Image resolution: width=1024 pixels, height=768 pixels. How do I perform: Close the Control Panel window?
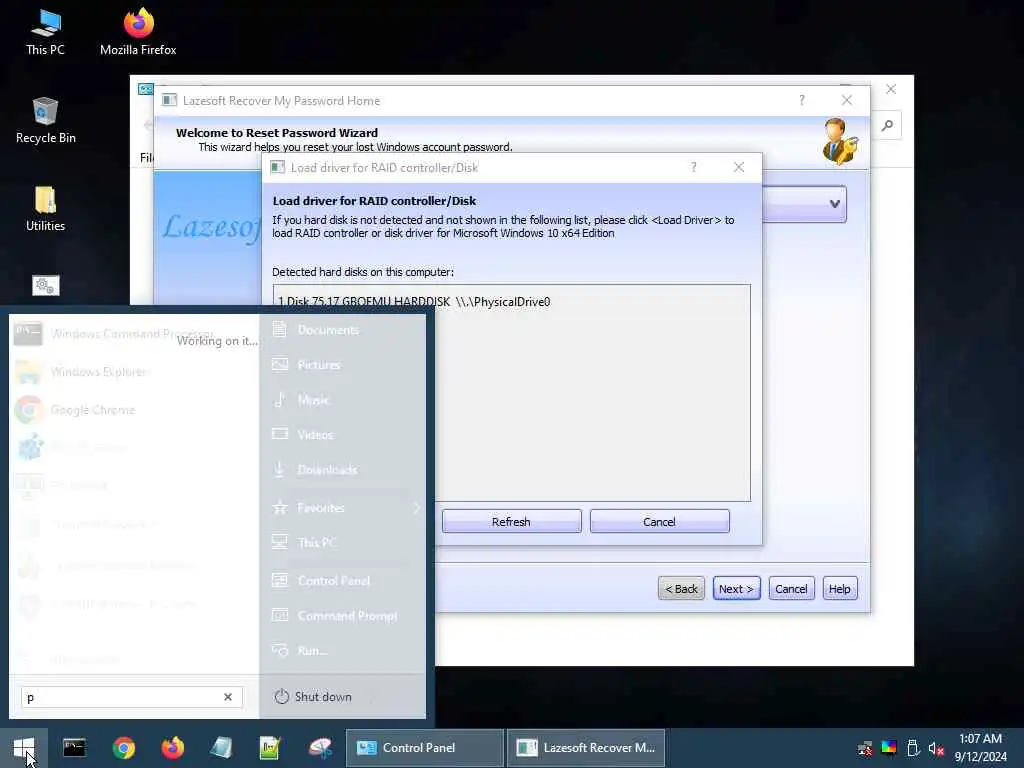pos(891,89)
